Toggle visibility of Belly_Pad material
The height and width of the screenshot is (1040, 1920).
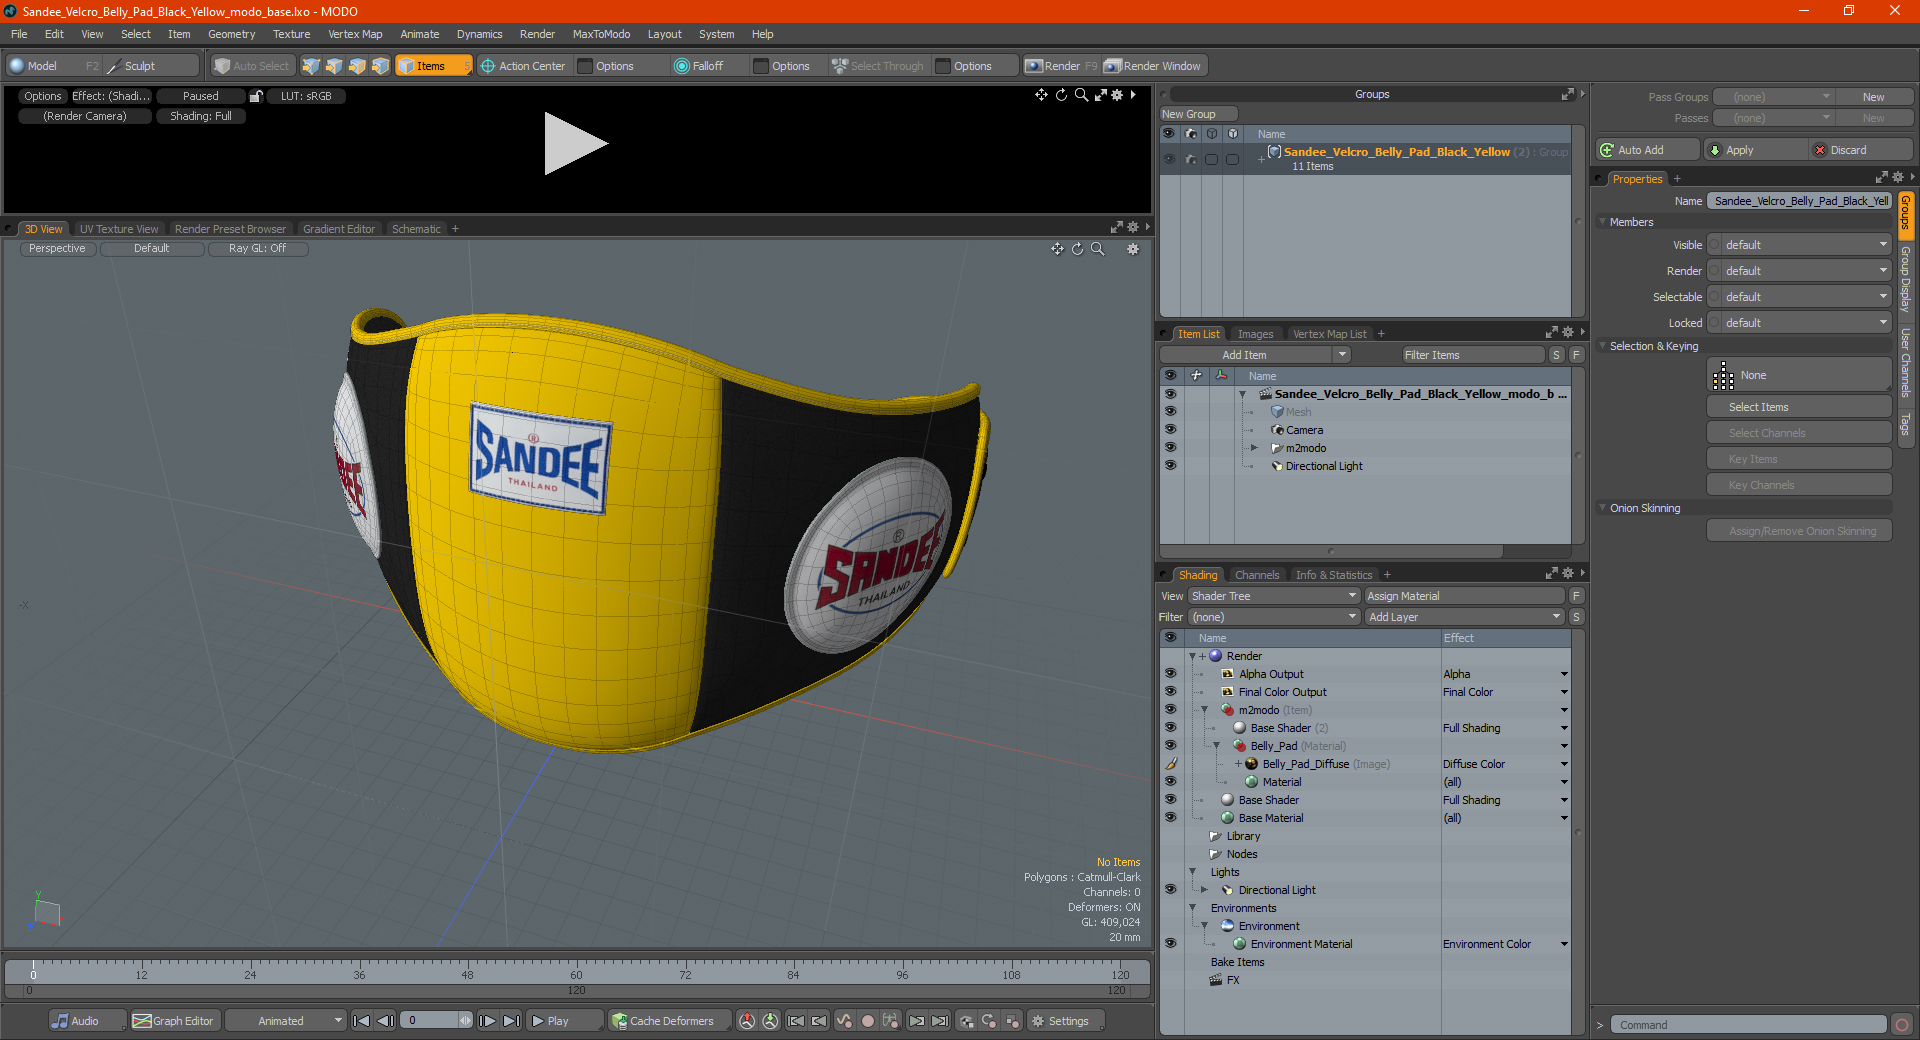point(1170,746)
